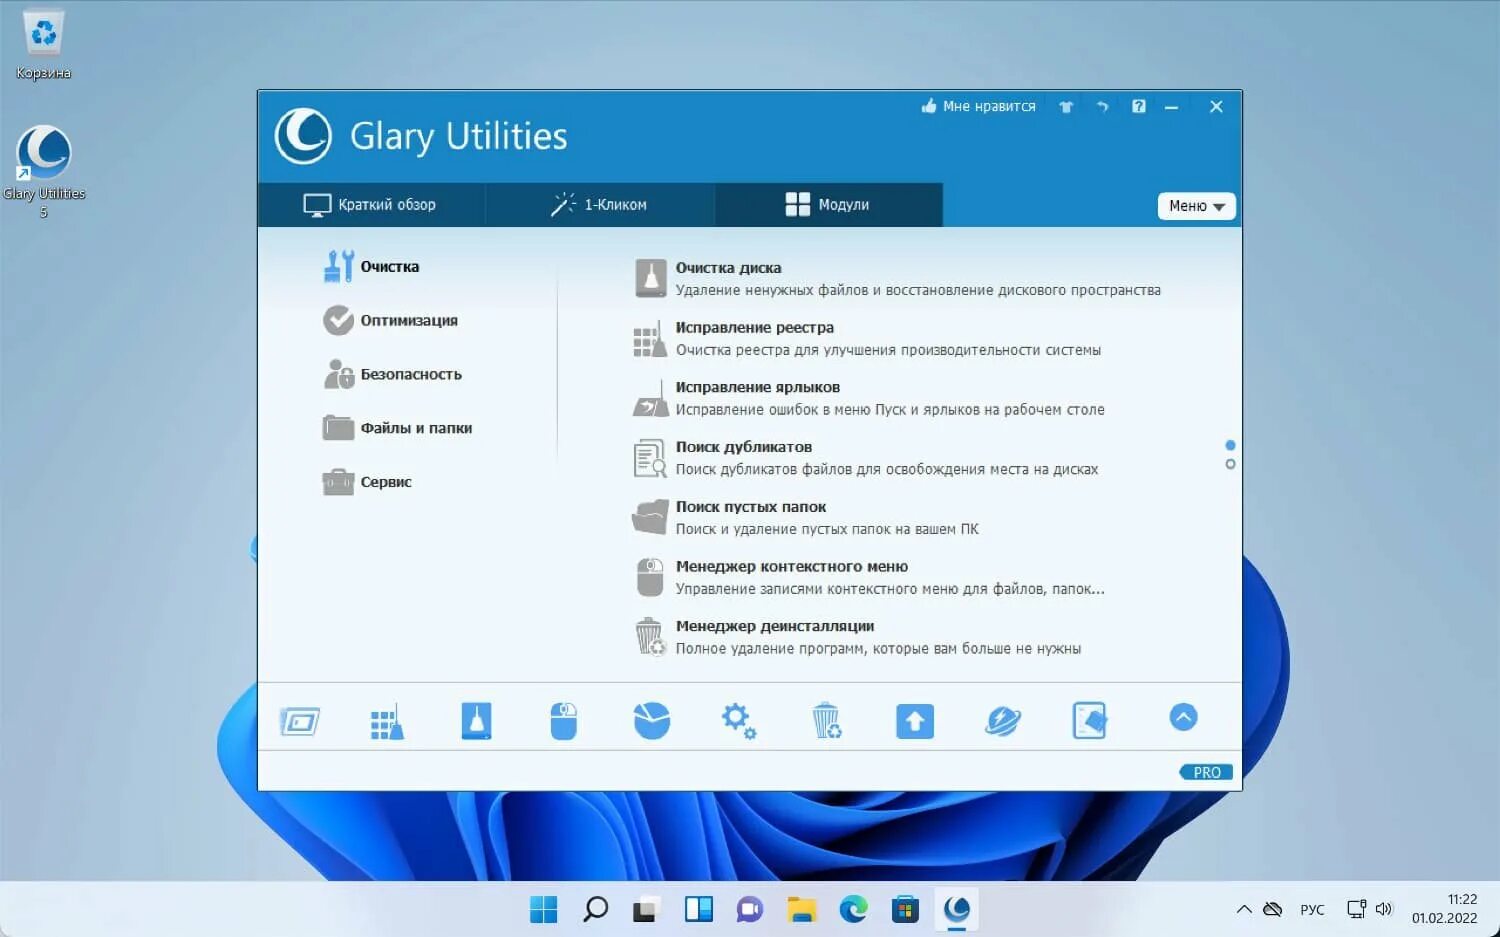
Task: Open uninstall manager trash icon in bottom toolbar
Action: click(827, 721)
